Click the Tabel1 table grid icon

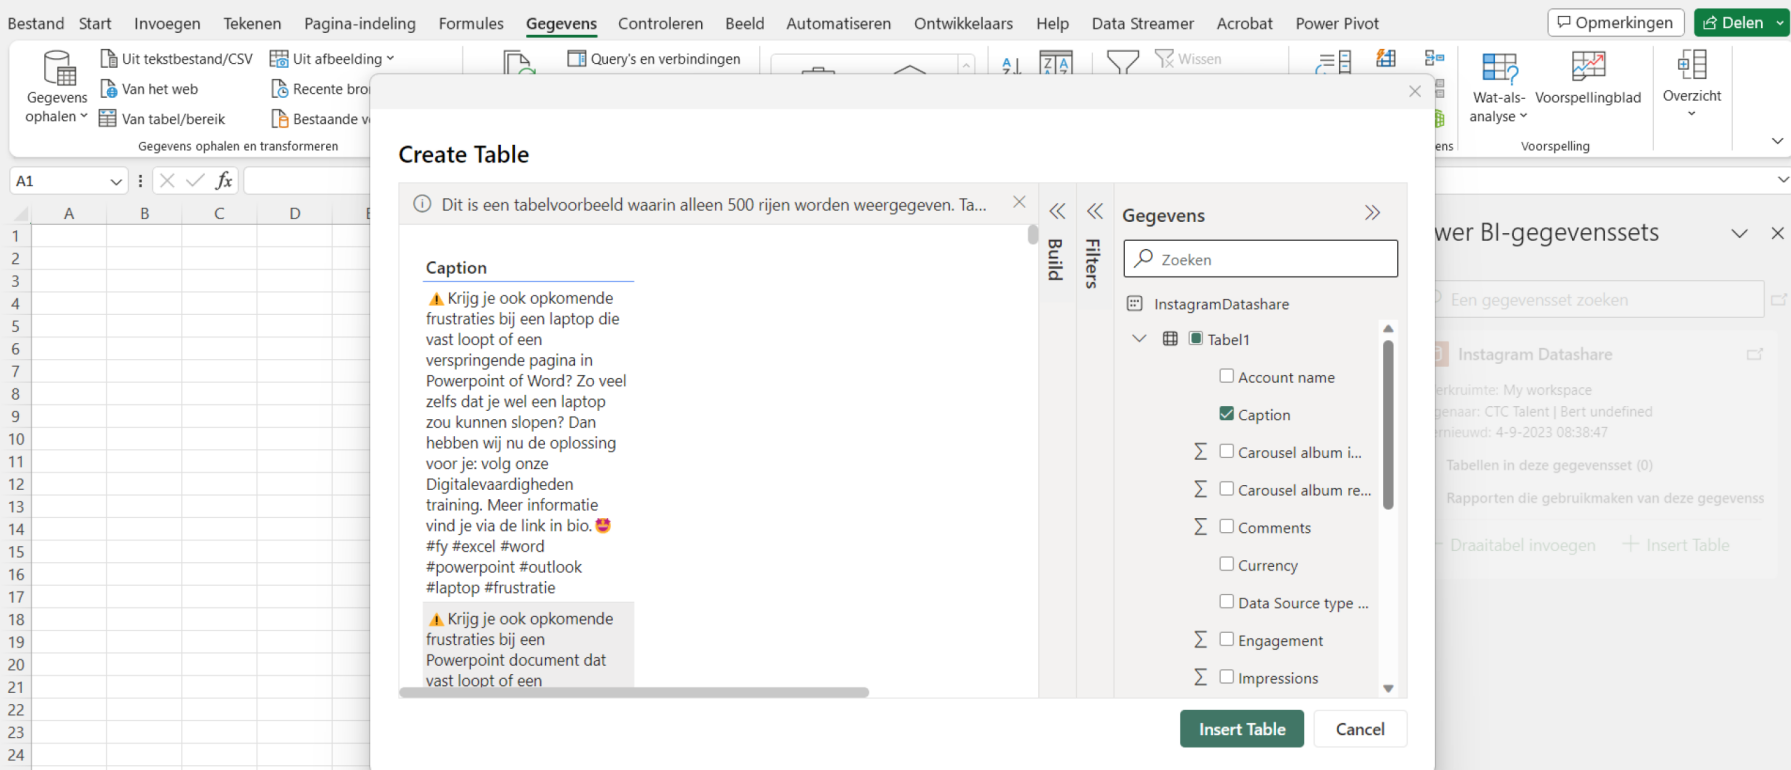1170,339
